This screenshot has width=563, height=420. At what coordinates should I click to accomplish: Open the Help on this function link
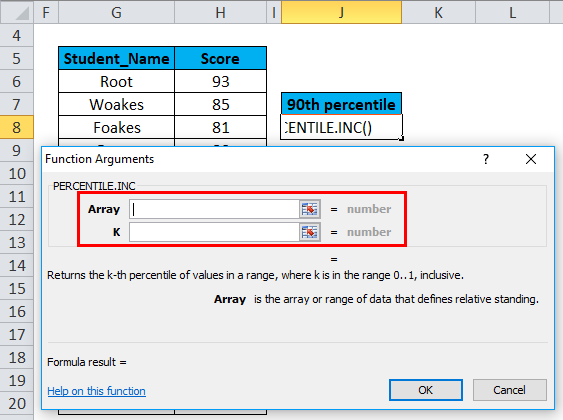(x=96, y=391)
